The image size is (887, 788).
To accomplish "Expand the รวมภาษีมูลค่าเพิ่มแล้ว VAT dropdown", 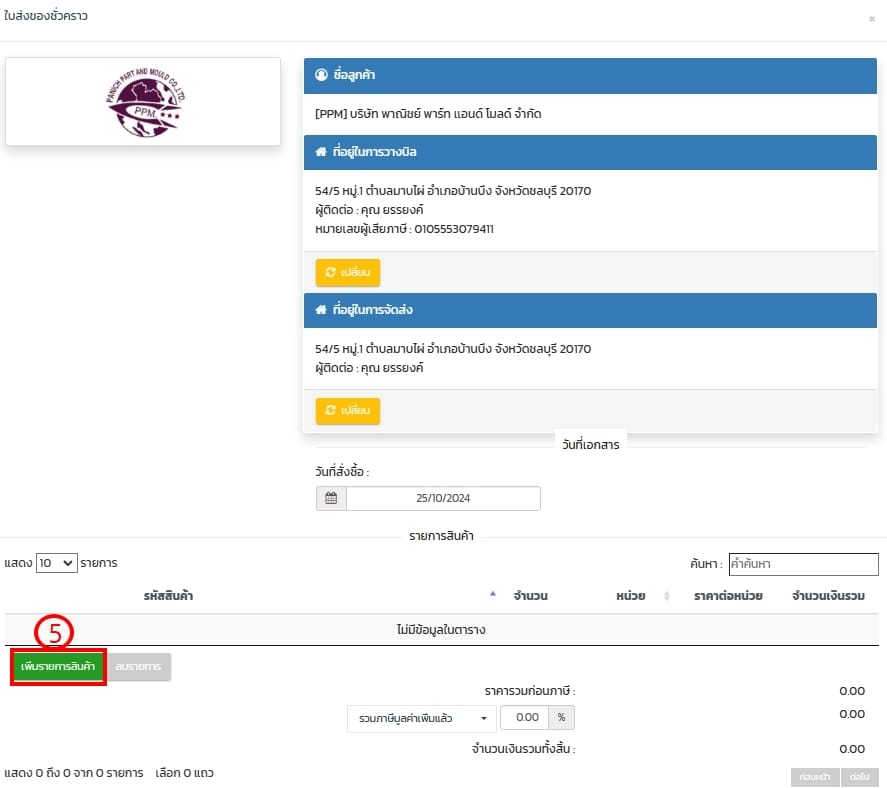I will 421,718.
